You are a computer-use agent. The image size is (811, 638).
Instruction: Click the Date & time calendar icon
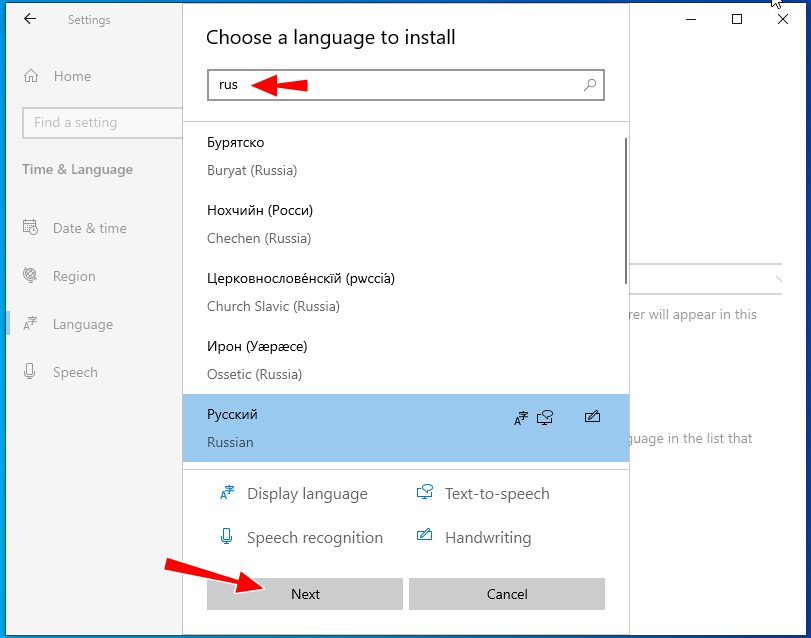pos(30,227)
